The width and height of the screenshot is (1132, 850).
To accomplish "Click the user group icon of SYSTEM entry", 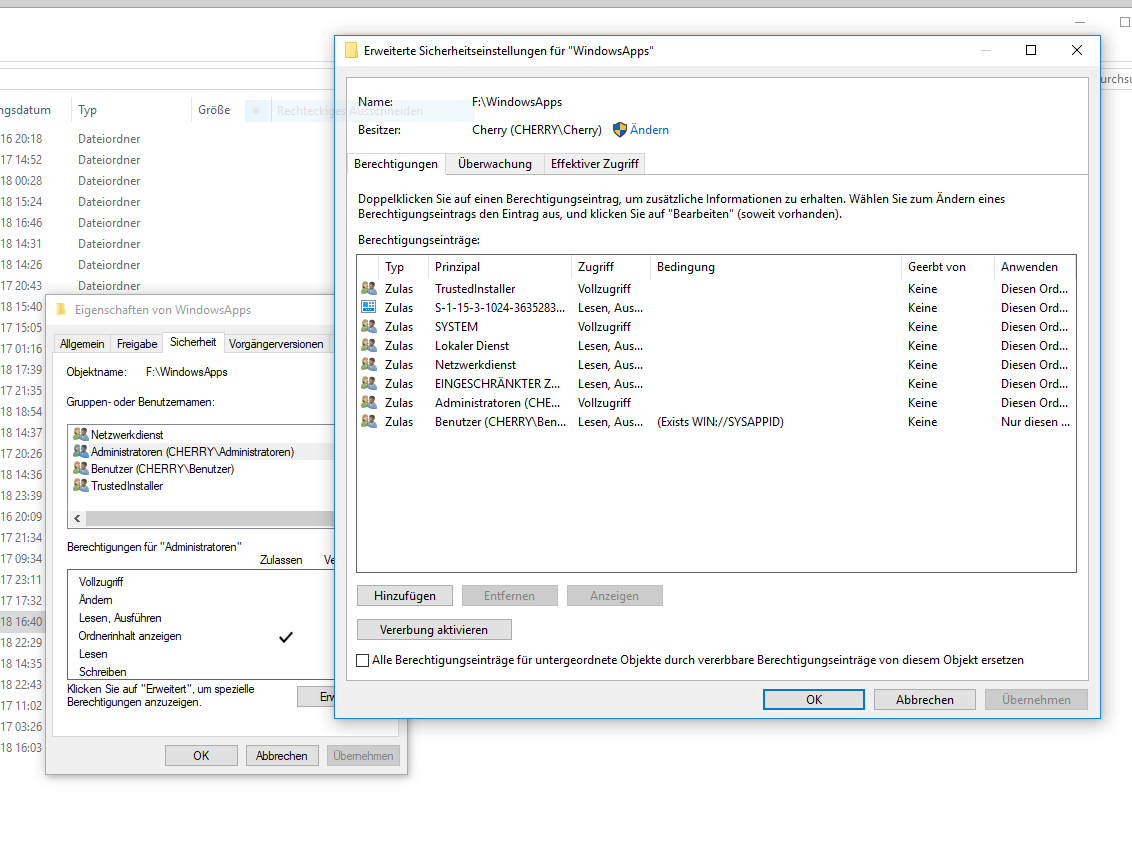I will click(x=369, y=326).
